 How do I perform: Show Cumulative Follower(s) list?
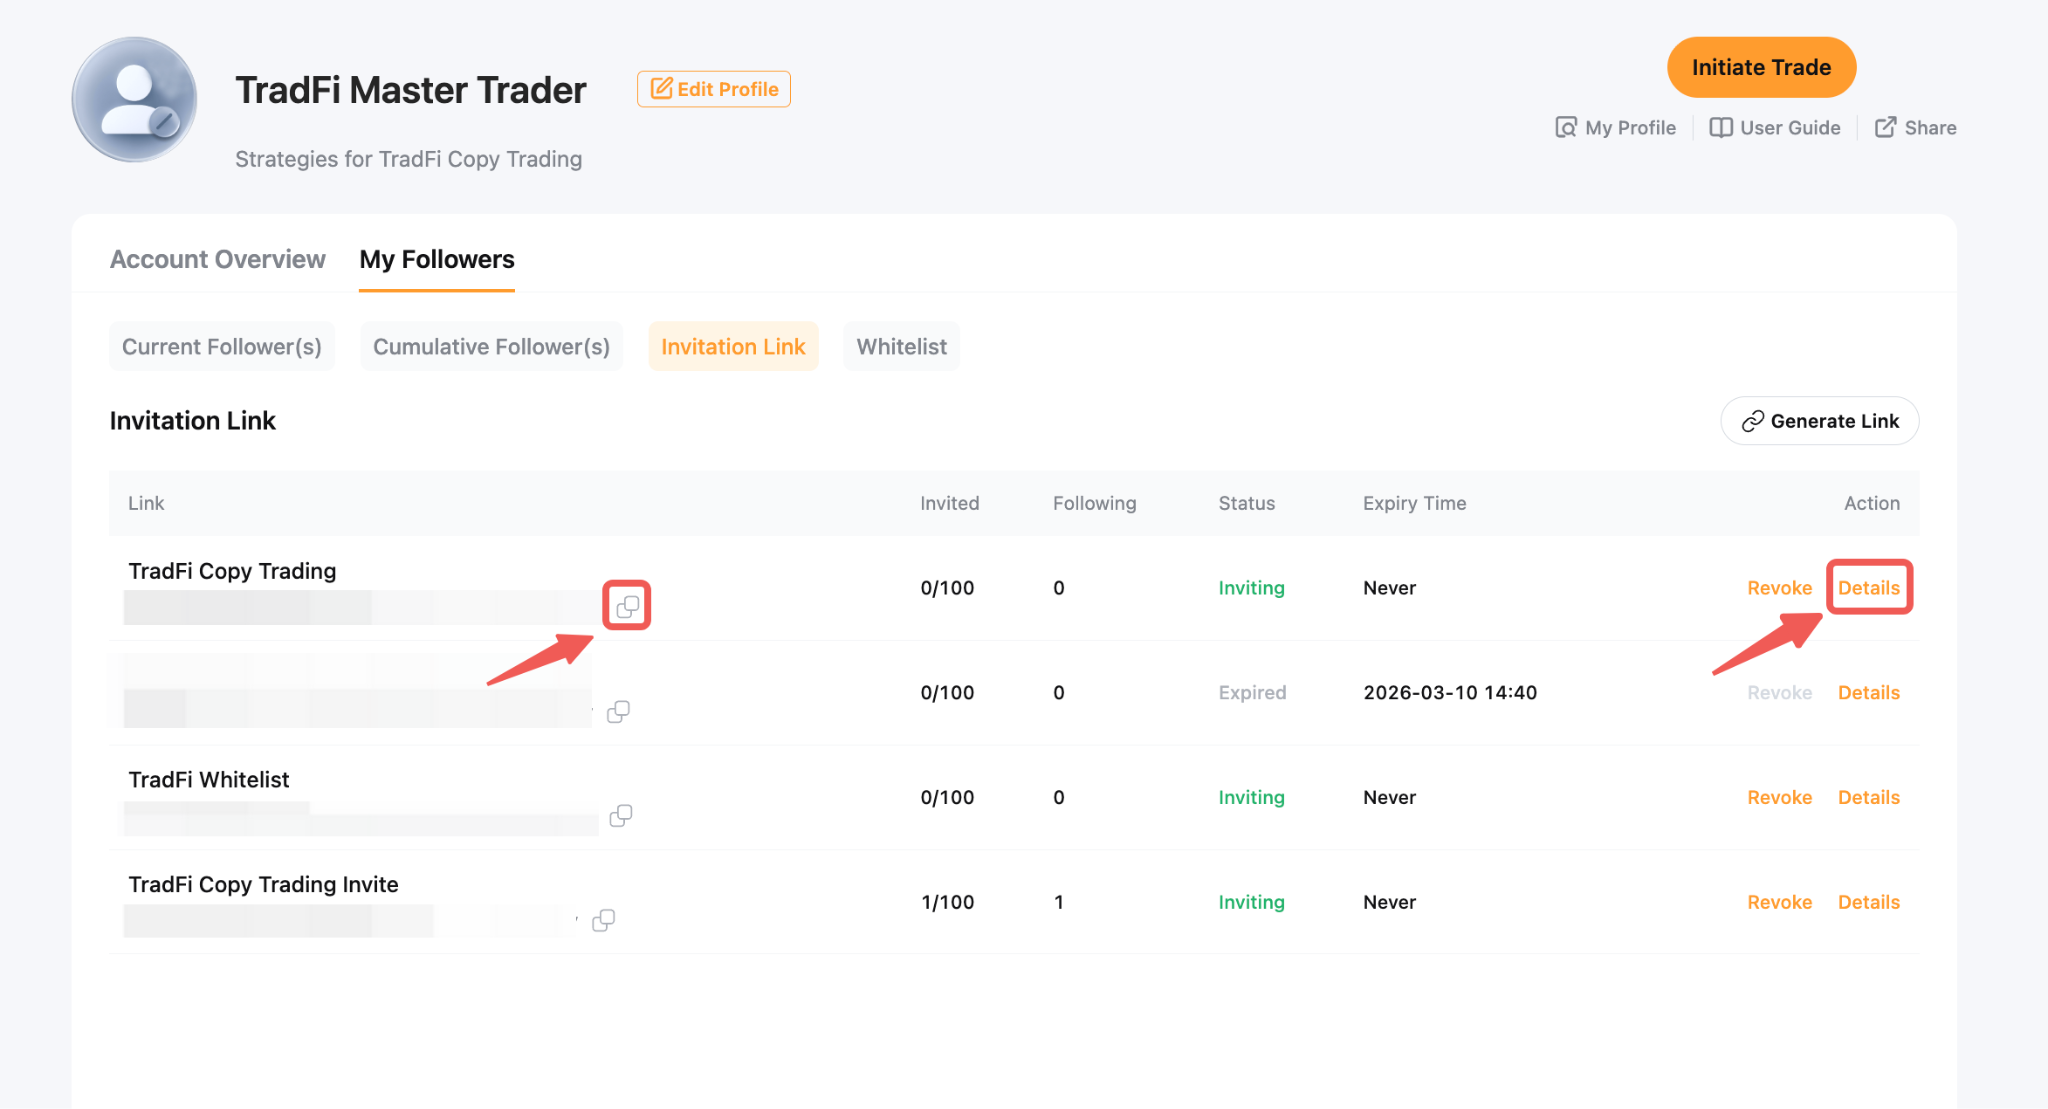click(491, 347)
